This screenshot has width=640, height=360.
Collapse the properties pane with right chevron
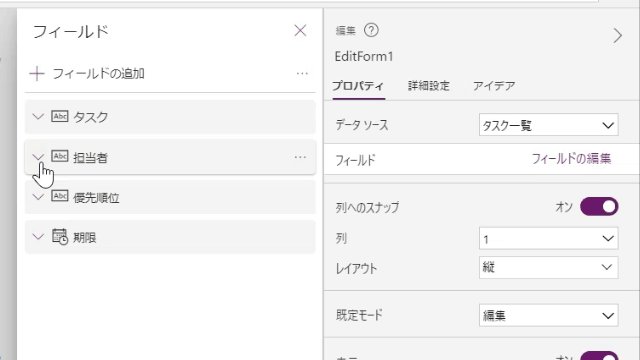click(618, 36)
